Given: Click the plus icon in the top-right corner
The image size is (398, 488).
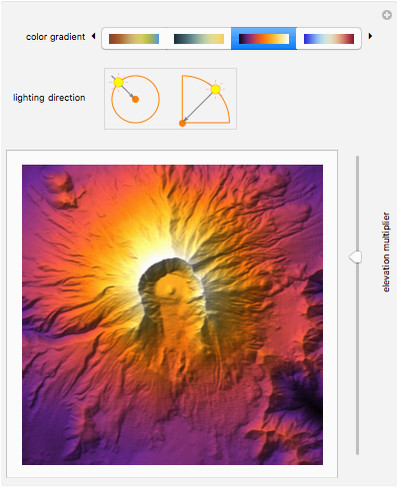Looking at the screenshot, I should [x=387, y=15].
